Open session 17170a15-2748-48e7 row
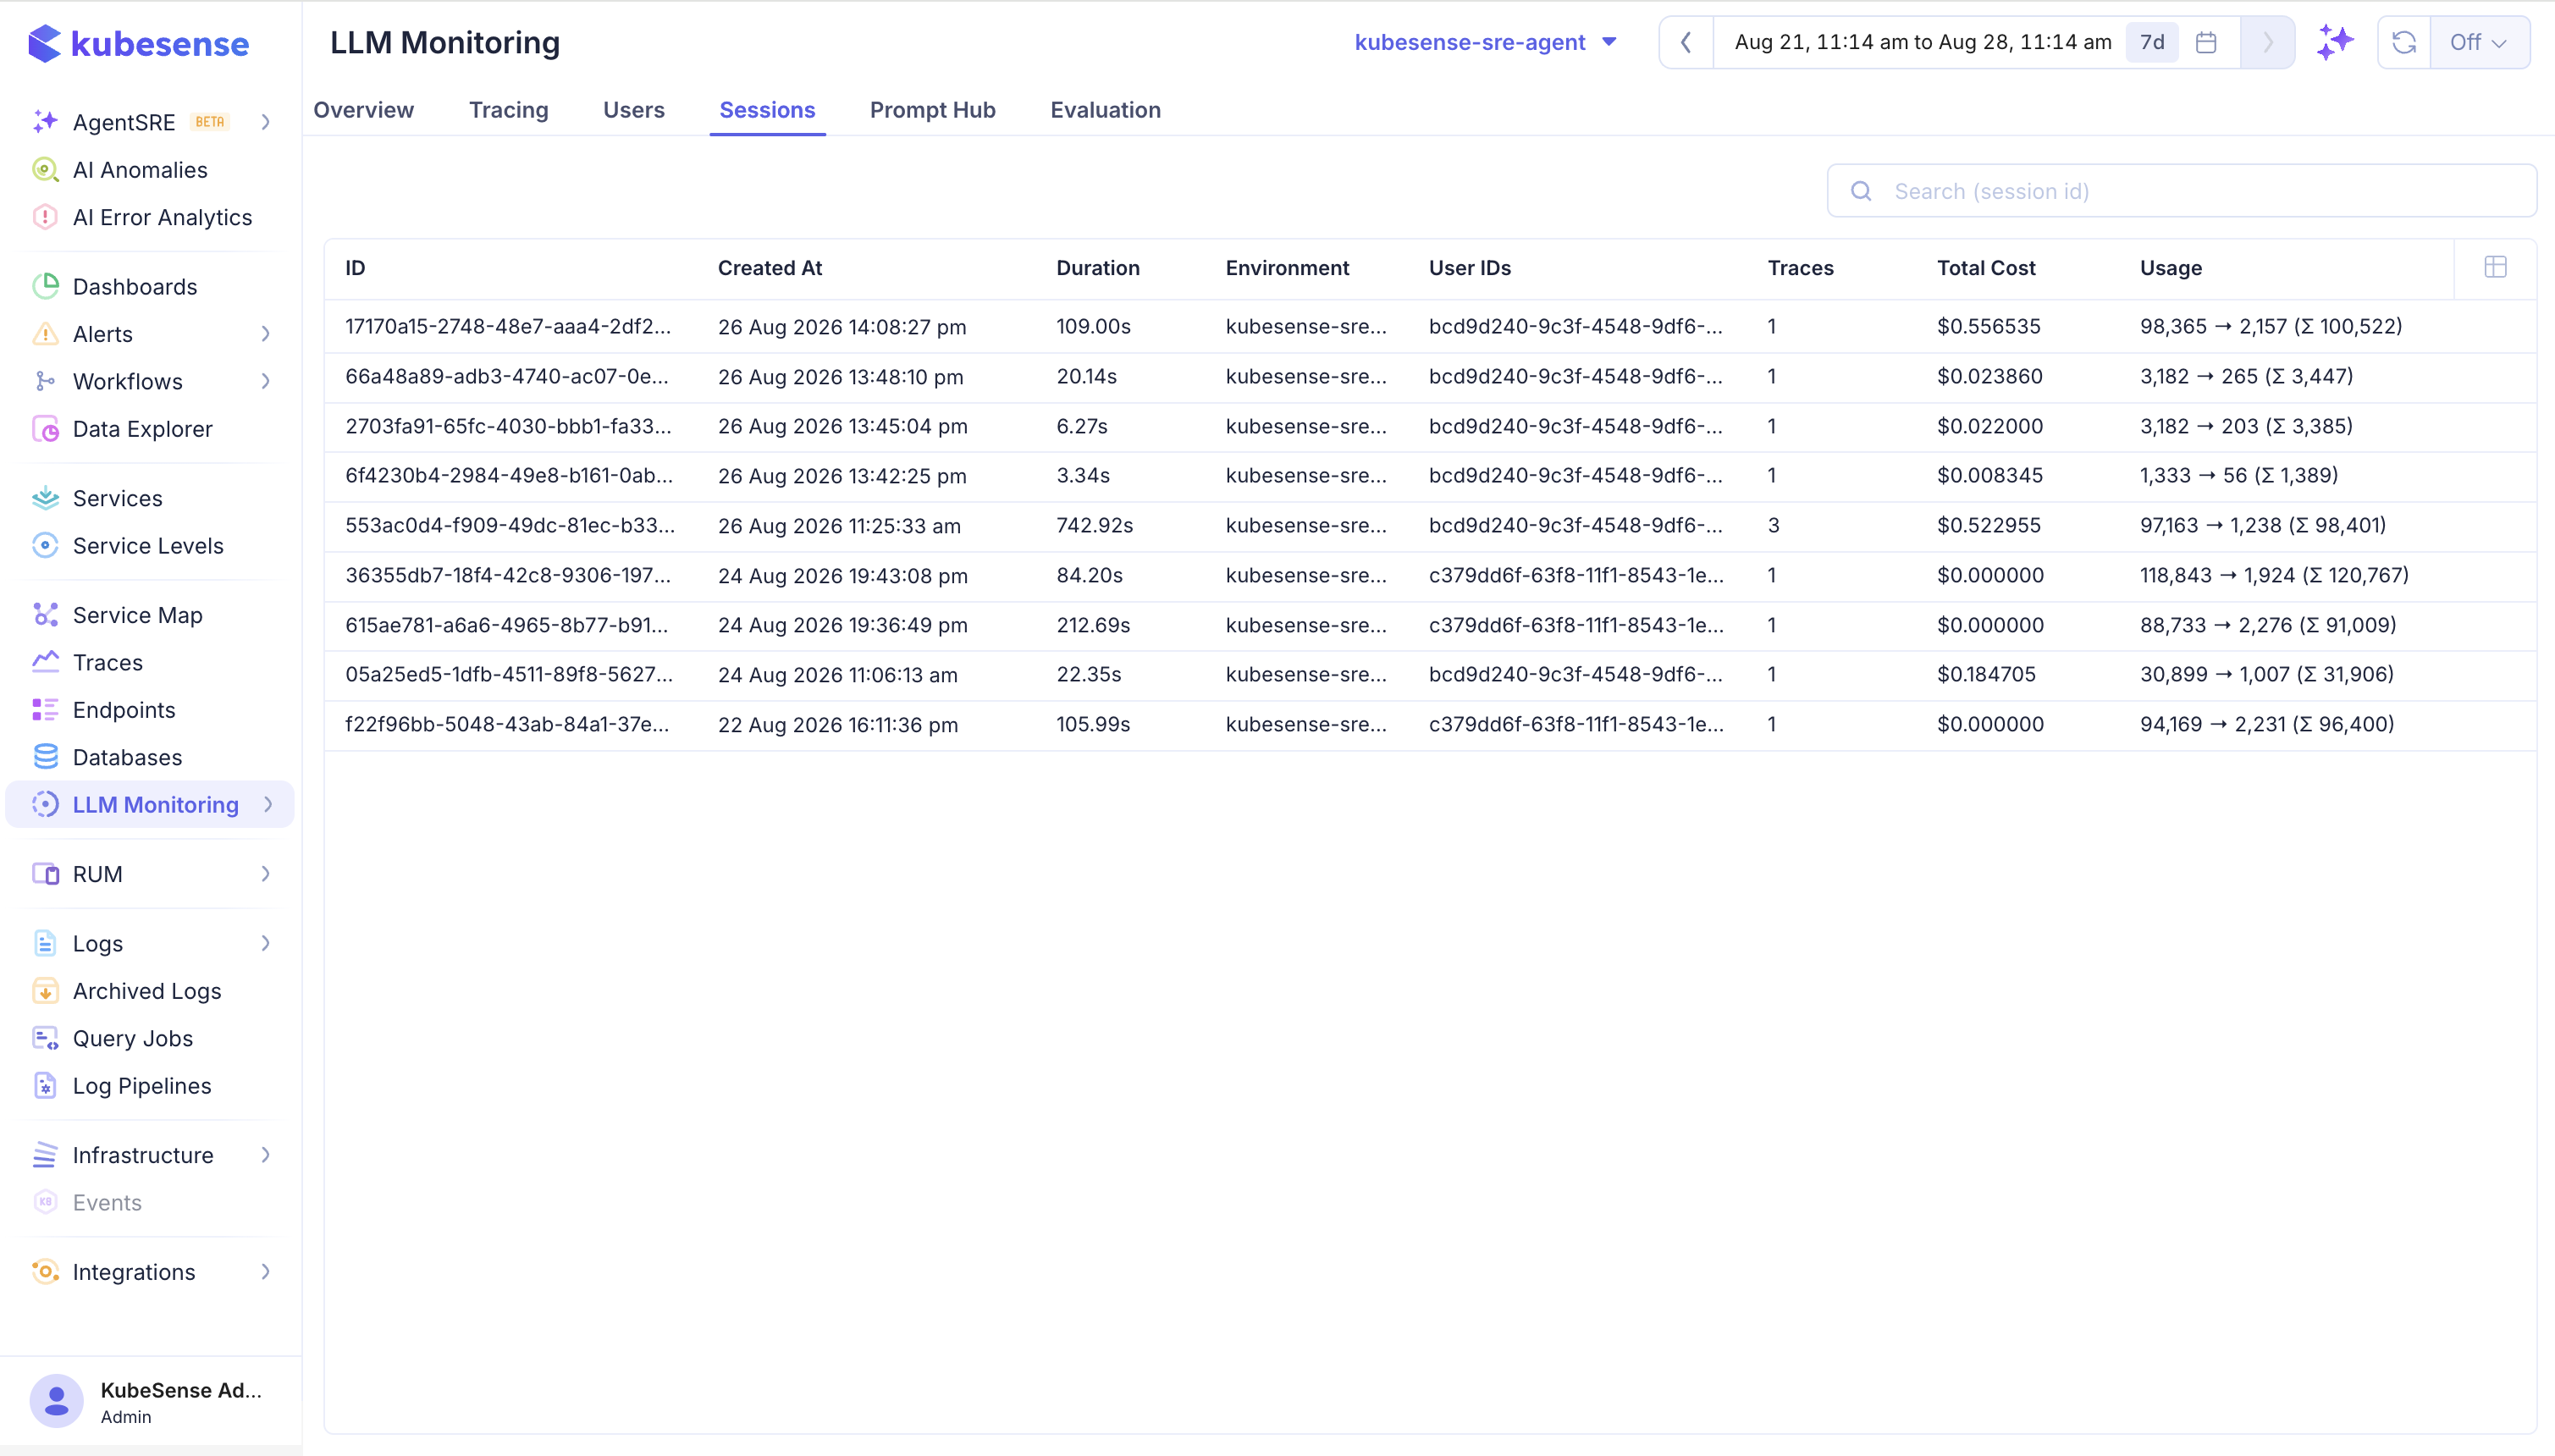This screenshot has width=2555, height=1456. click(1430, 327)
